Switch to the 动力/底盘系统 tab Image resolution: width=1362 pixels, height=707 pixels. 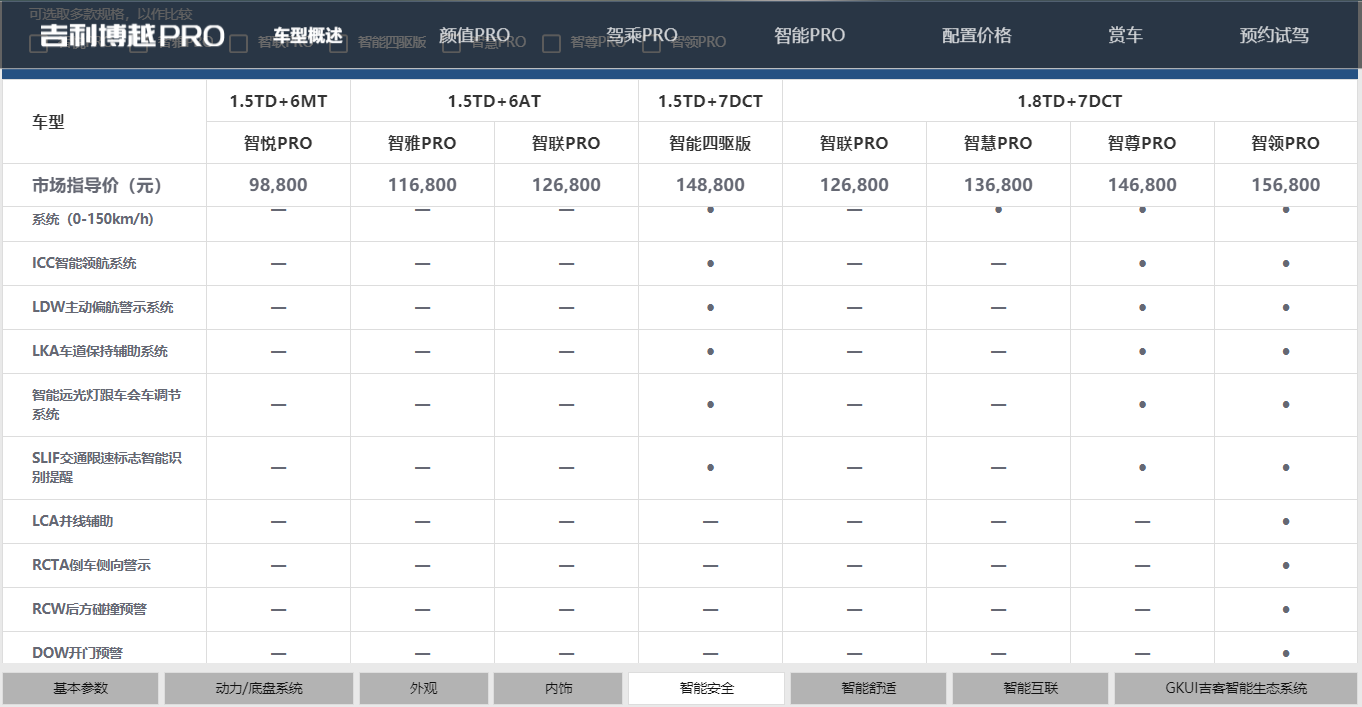click(x=259, y=688)
